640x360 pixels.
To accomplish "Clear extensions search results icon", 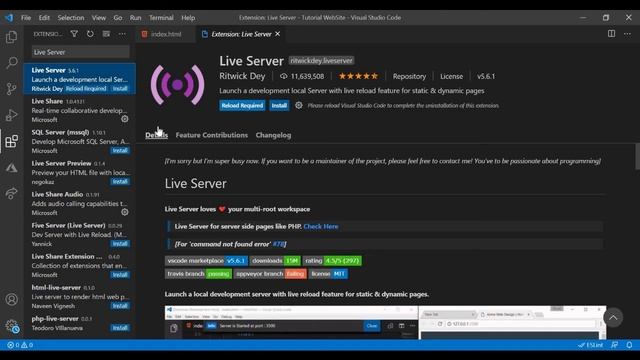I will point(106,34).
